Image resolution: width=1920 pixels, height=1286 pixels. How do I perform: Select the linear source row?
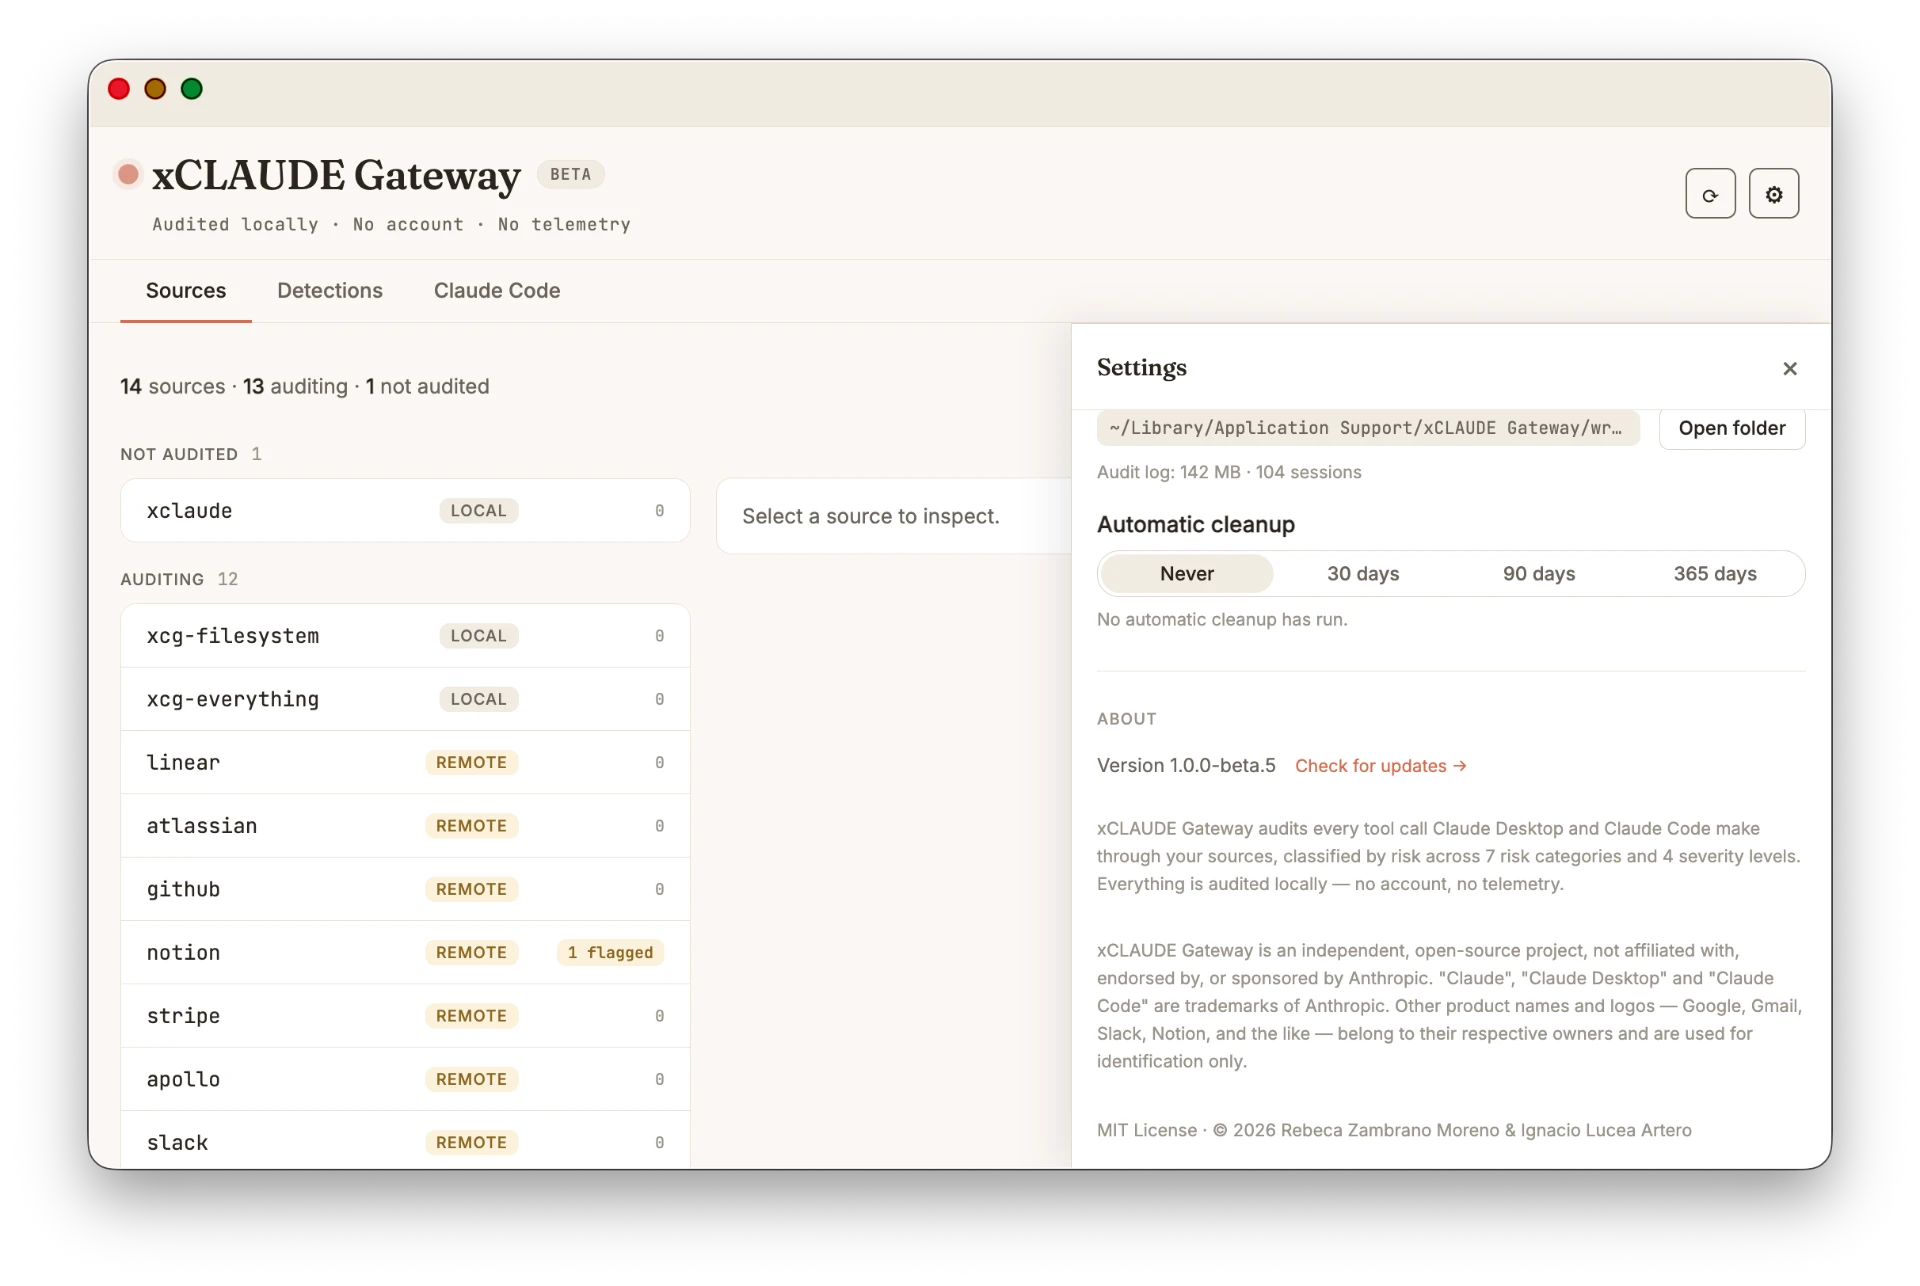coord(405,762)
